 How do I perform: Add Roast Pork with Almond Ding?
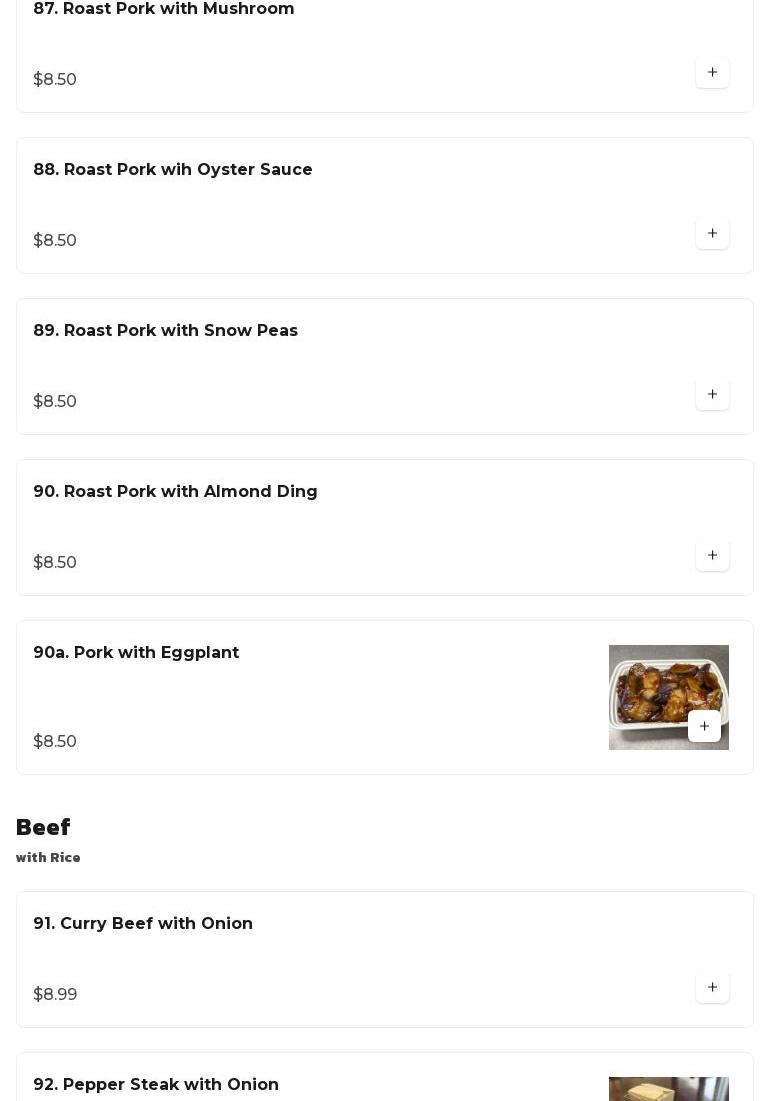pyautogui.click(x=712, y=555)
